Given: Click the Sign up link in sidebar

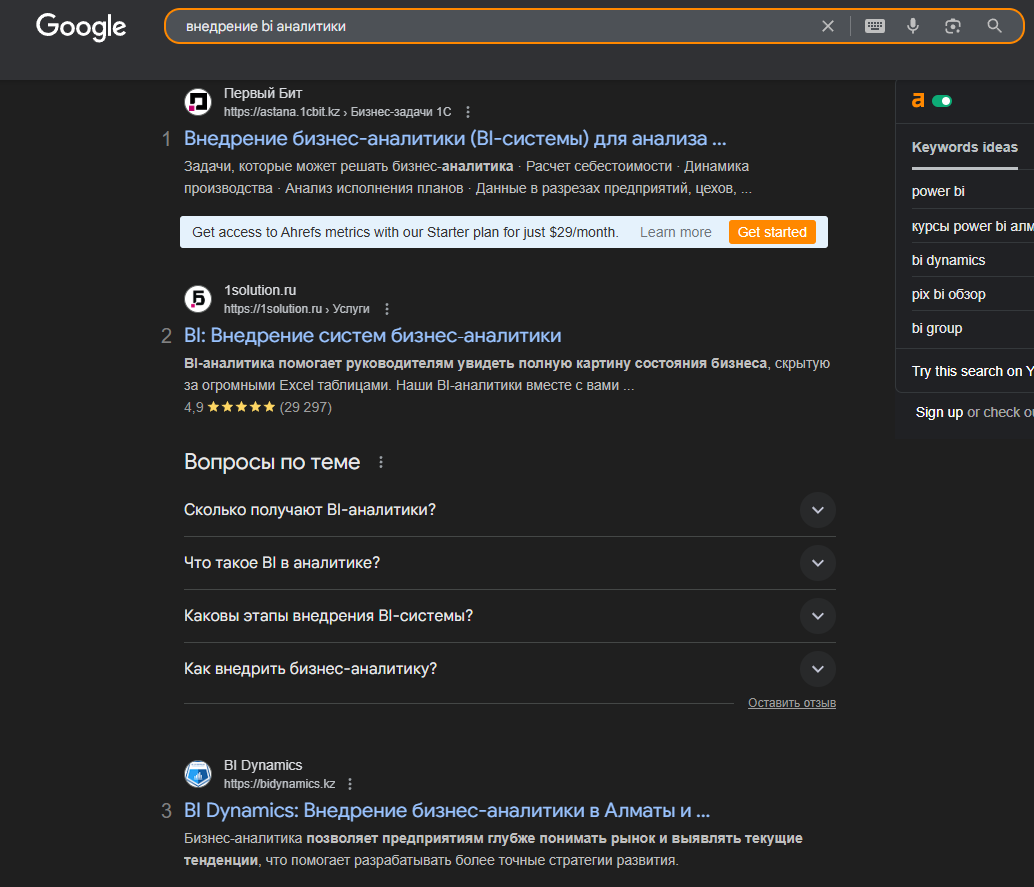Looking at the screenshot, I should 939,412.
